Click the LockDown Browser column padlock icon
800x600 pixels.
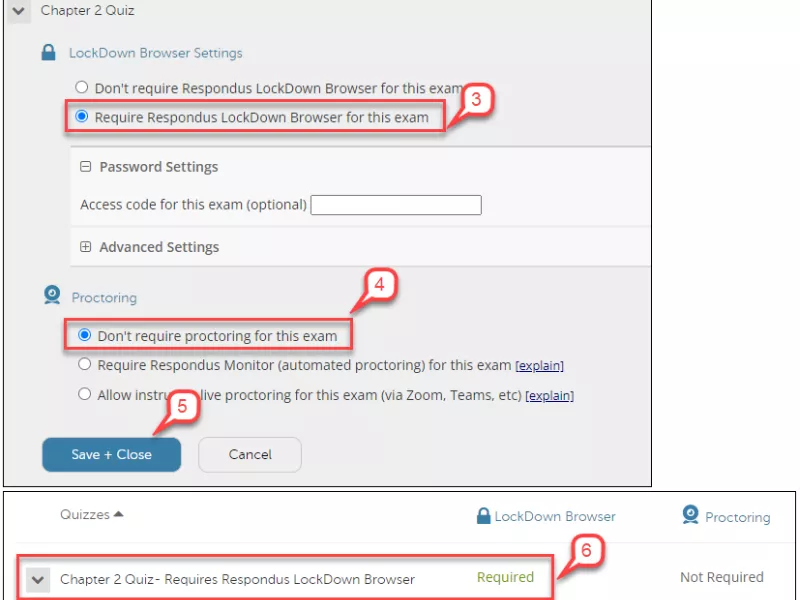[x=483, y=515]
